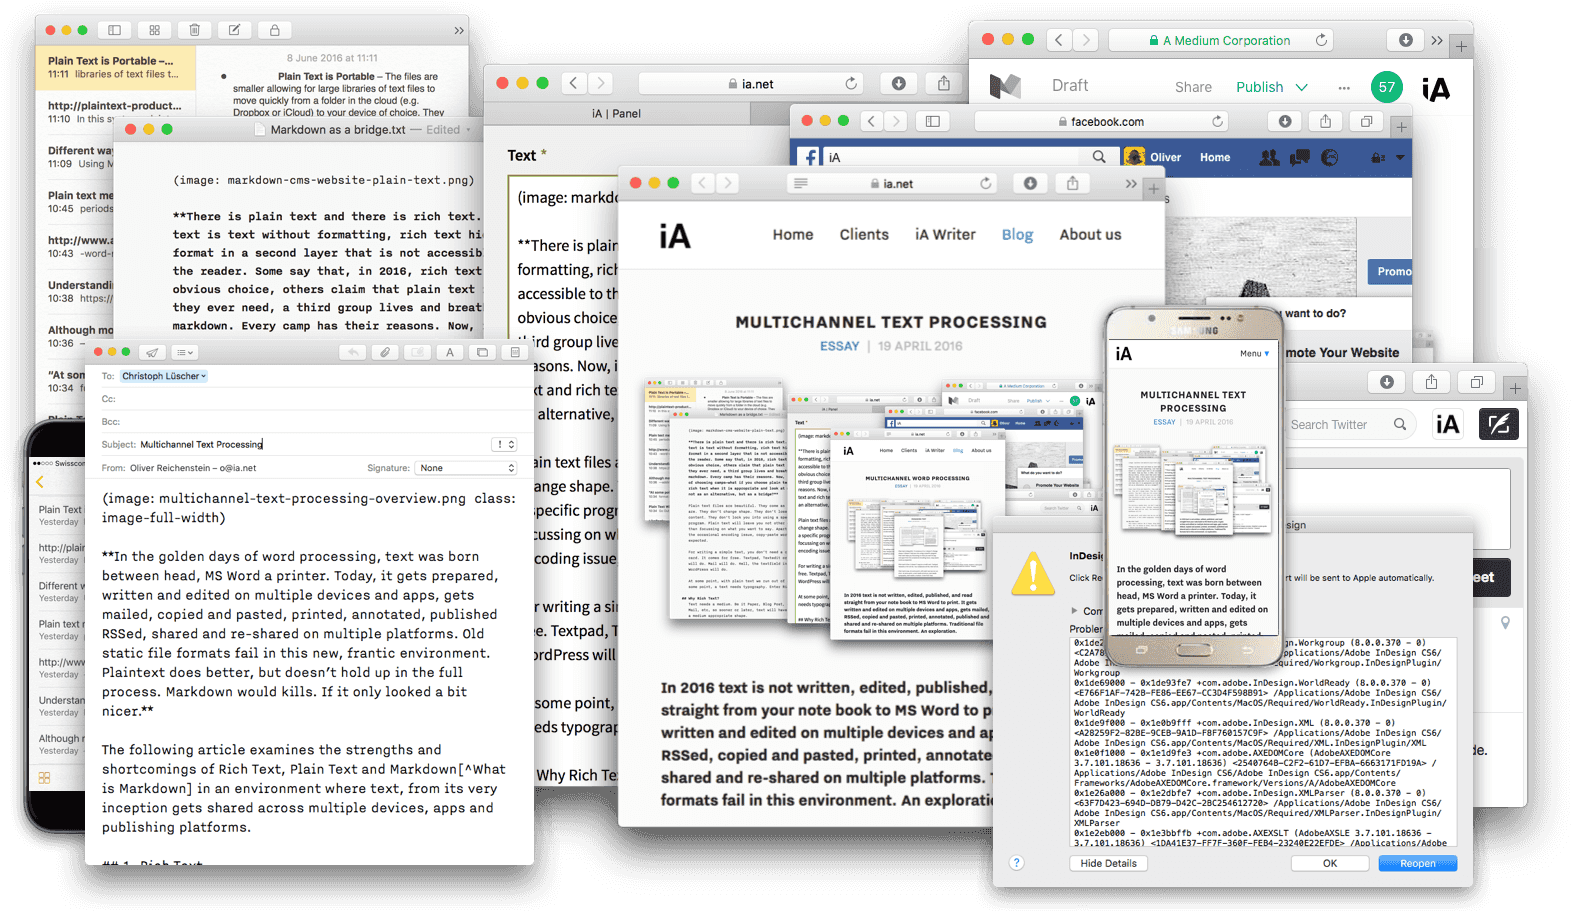The image size is (1571, 911).
Task: Click stationery icon at Mail toolbar end
Action: [x=515, y=352]
